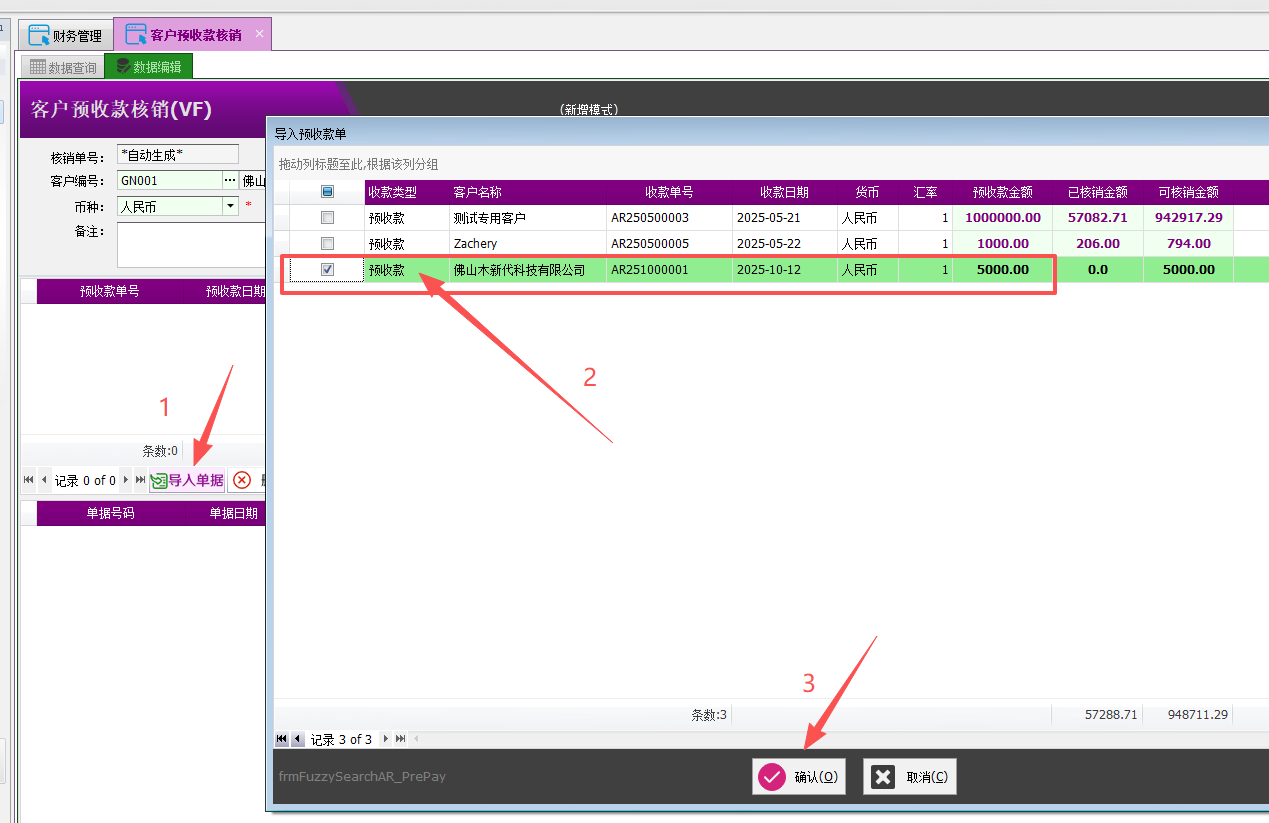Image resolution: width=1269 pixels, height=823 pixels.
Task: Click next record arrow in main form navigator
Action: pos(126,480)
